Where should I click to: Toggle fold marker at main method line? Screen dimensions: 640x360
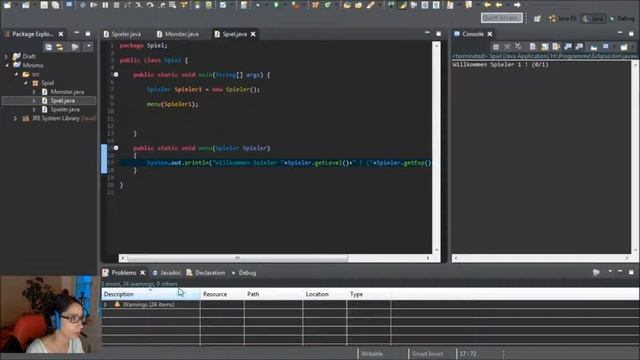pos(116,75)
